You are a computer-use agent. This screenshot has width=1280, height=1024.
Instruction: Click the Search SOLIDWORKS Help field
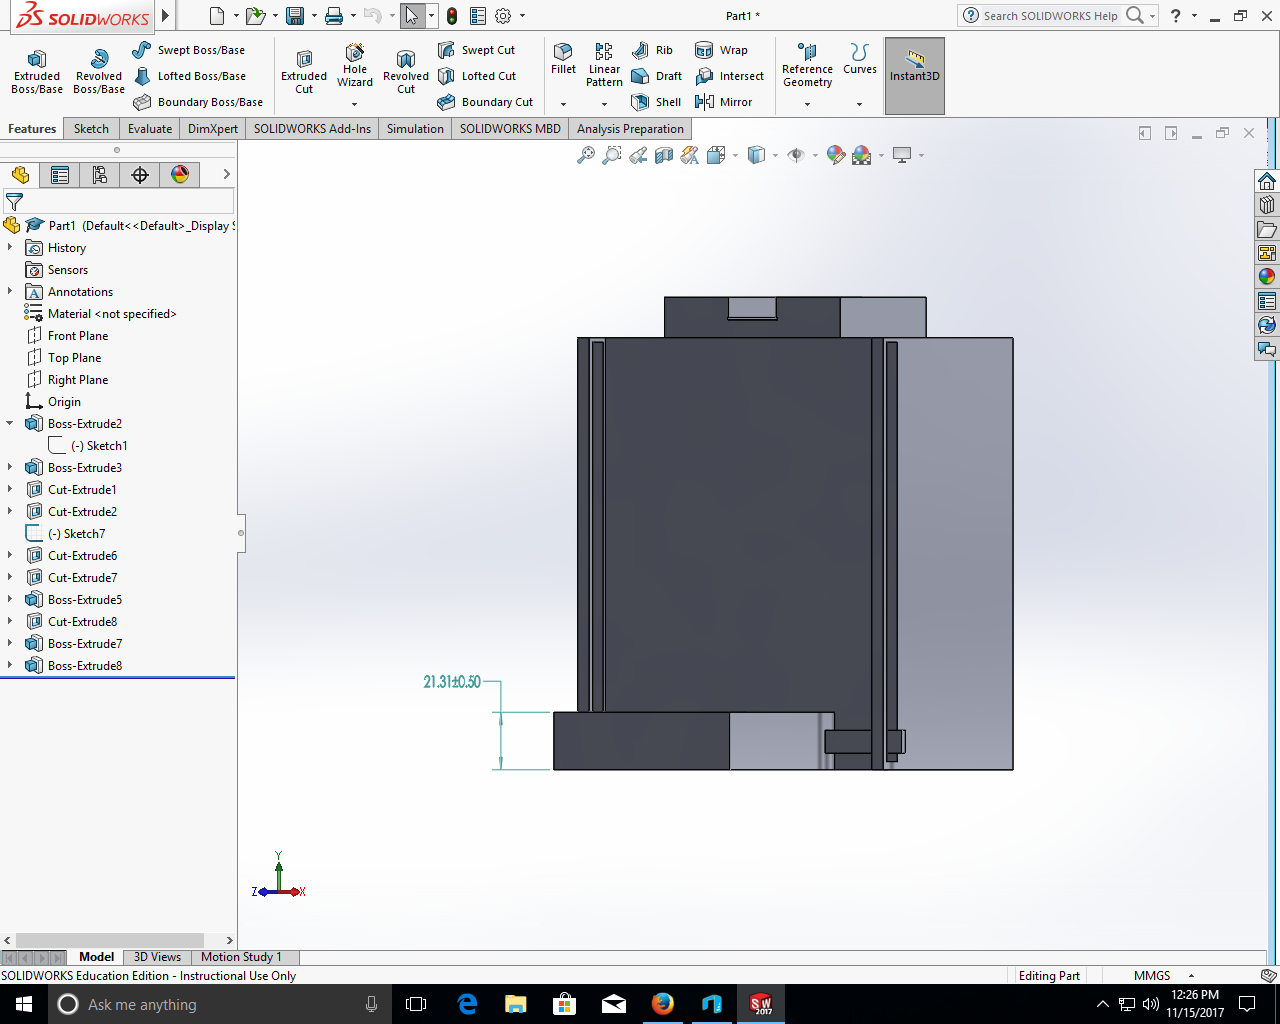click(x=1050, y=16)
